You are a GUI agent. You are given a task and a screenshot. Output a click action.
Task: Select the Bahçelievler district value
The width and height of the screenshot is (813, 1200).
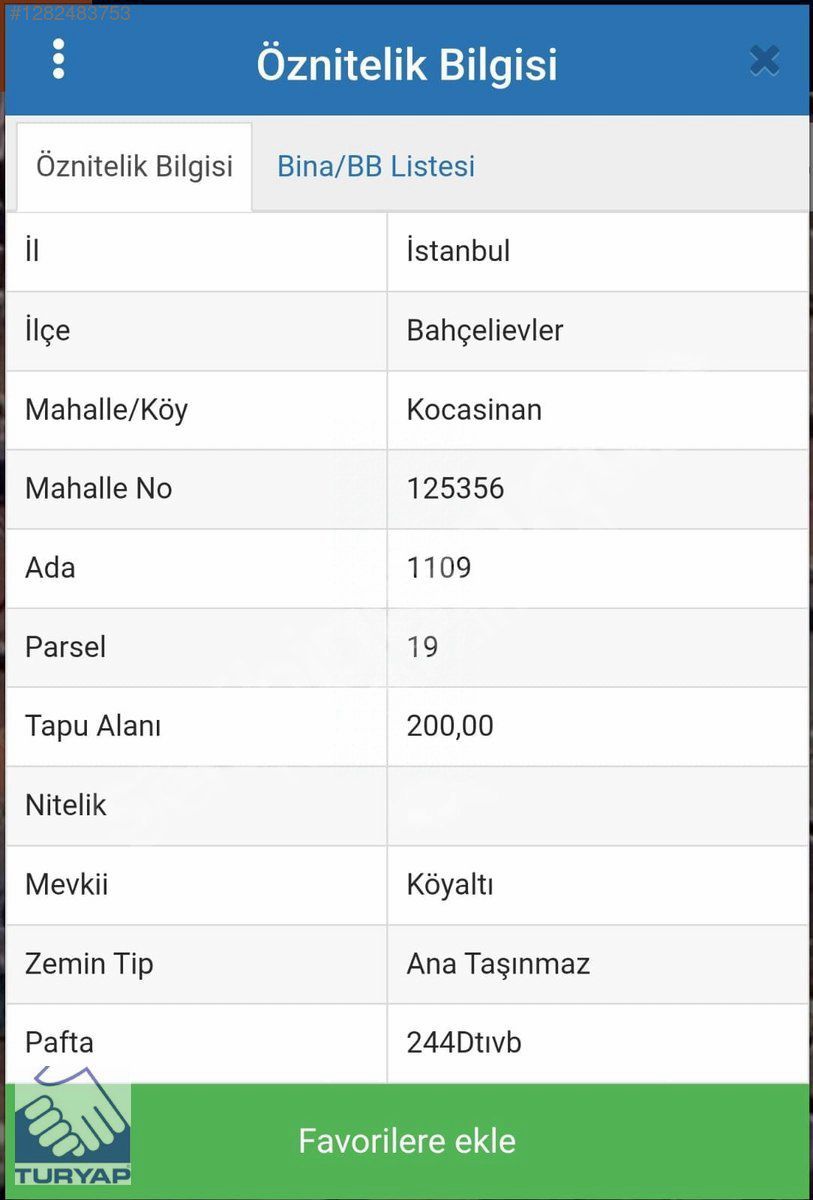[485, 330]
